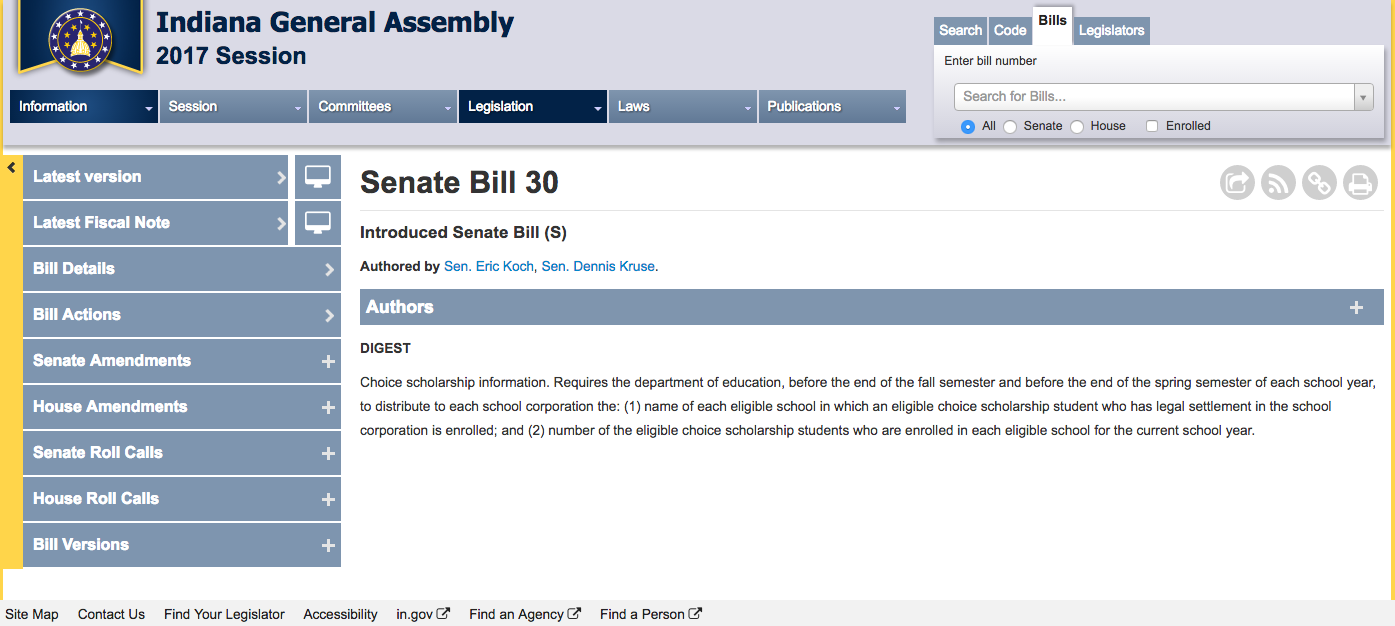Open the bill search dropdown arrow
1395x626 pixels.
tap(1363, 97)
